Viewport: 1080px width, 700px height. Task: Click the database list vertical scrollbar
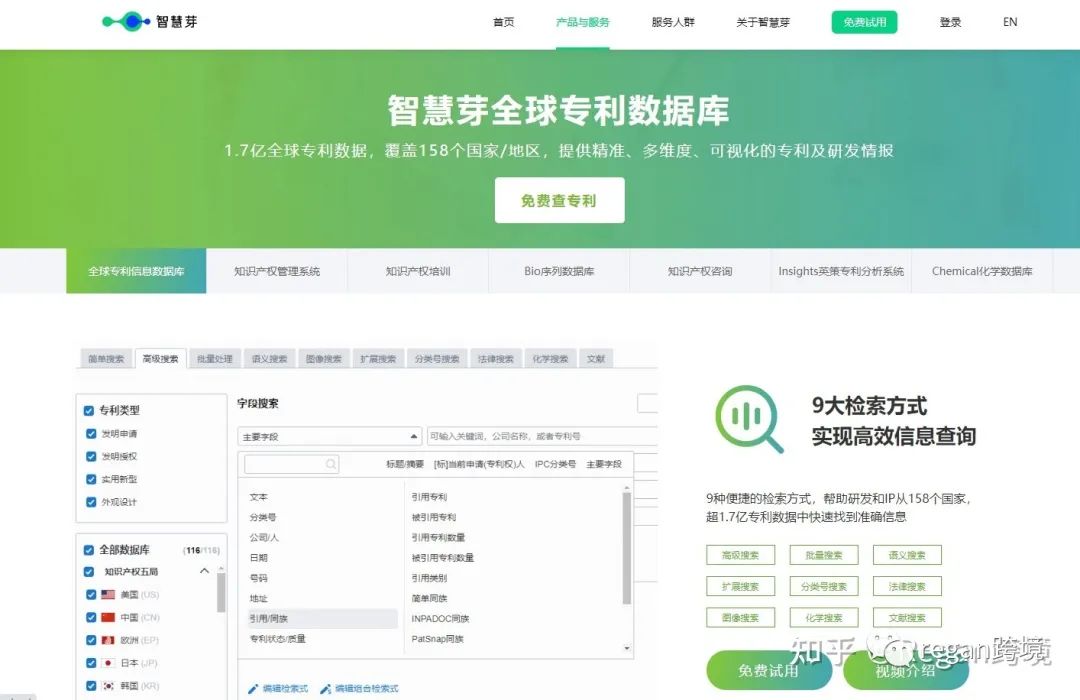221,593
